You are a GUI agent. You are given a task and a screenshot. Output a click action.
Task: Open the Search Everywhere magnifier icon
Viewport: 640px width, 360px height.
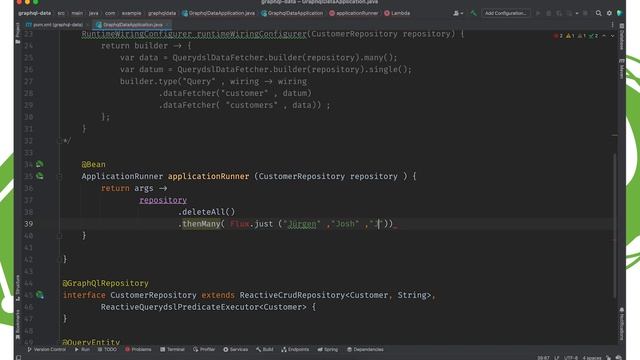tap(598, 13)
